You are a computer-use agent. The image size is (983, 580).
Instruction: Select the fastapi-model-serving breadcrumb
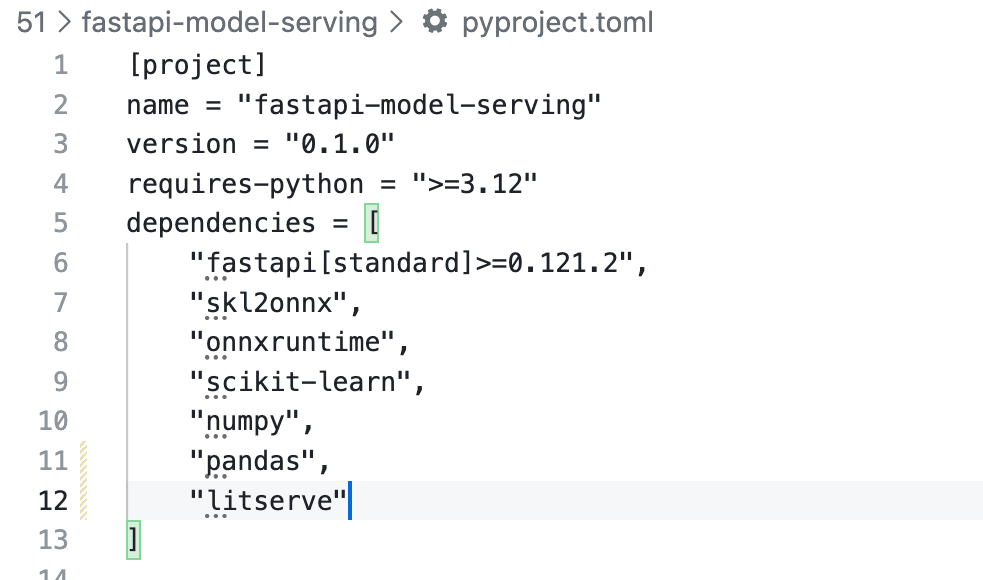[x=229, y=22]
